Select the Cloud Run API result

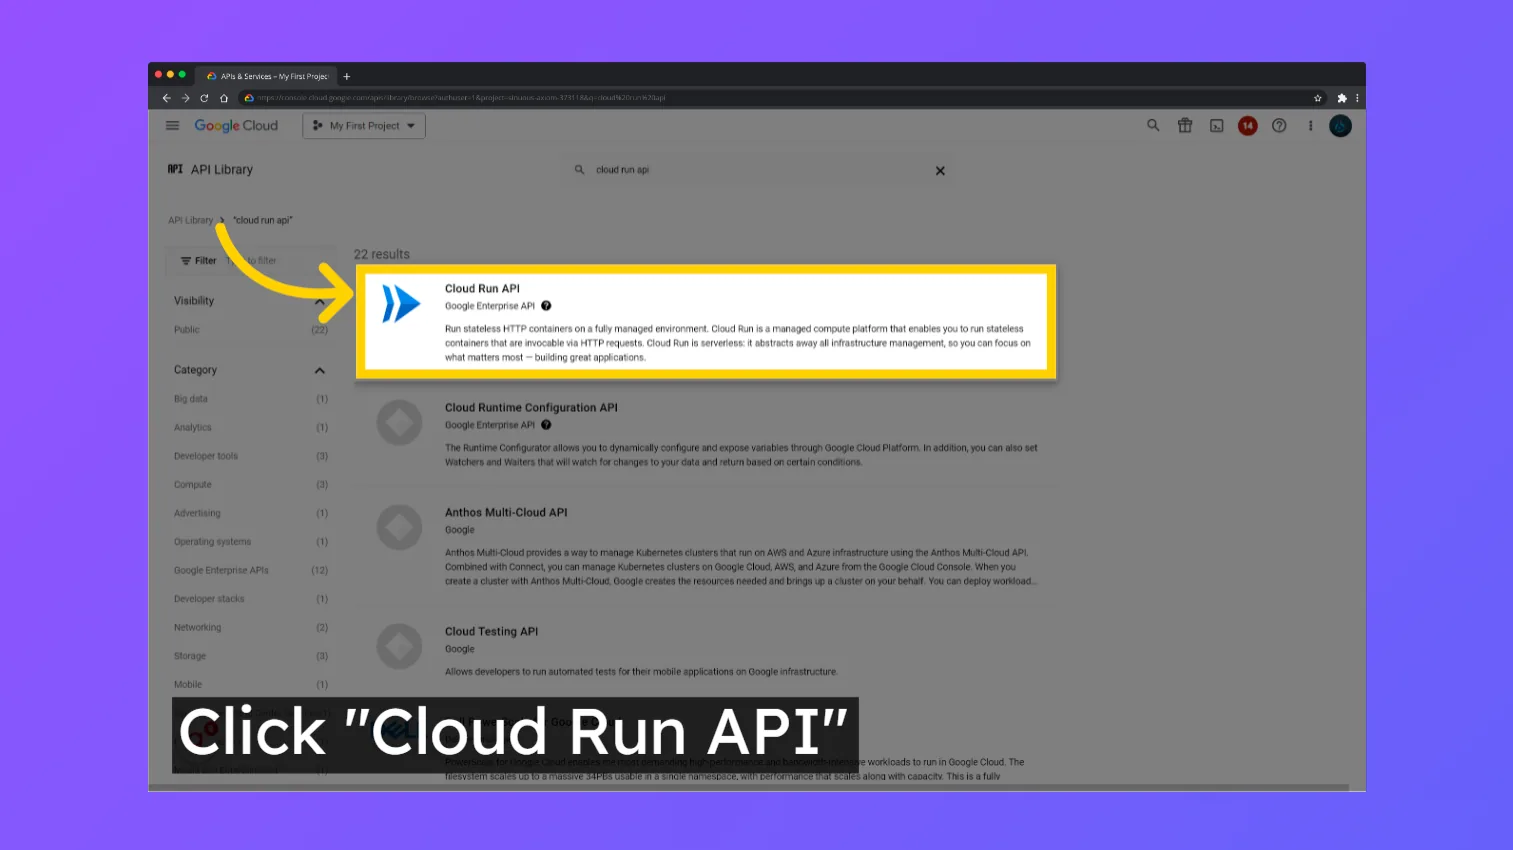pyautogui.click(x=706, y=322)
